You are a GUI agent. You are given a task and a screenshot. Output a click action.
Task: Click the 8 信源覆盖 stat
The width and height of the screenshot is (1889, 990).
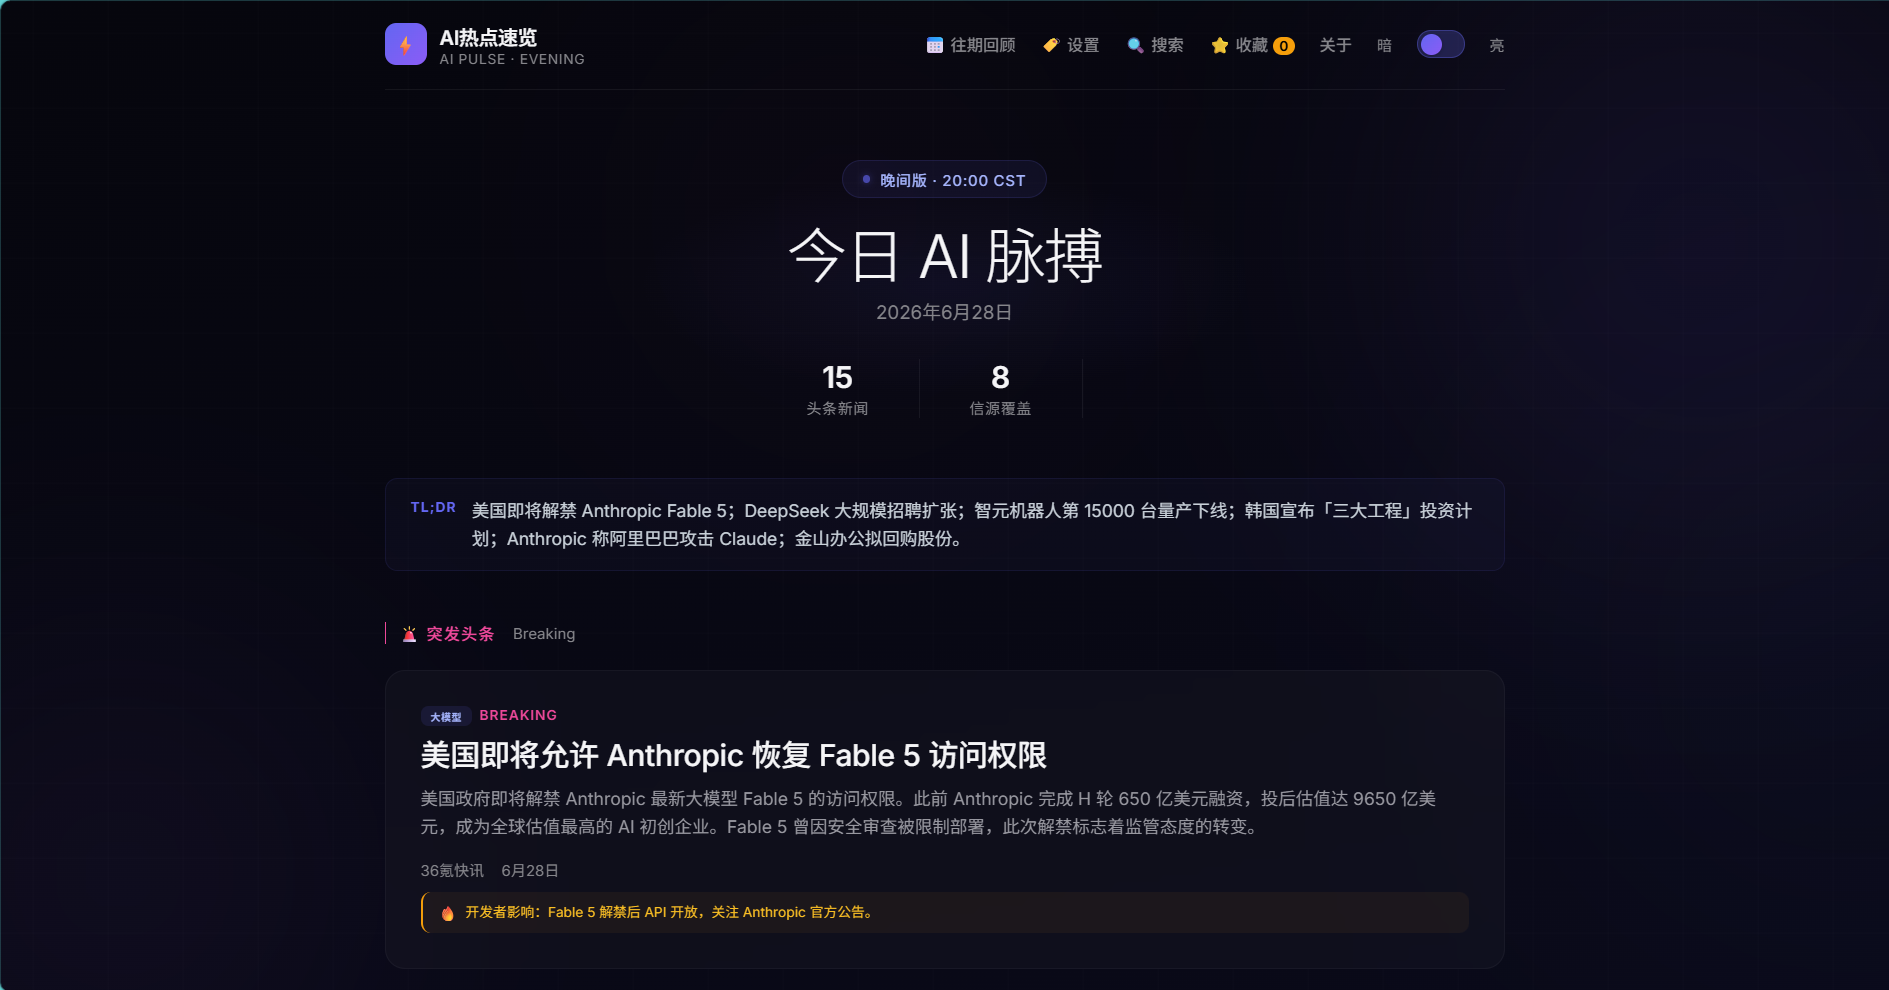1000,389
